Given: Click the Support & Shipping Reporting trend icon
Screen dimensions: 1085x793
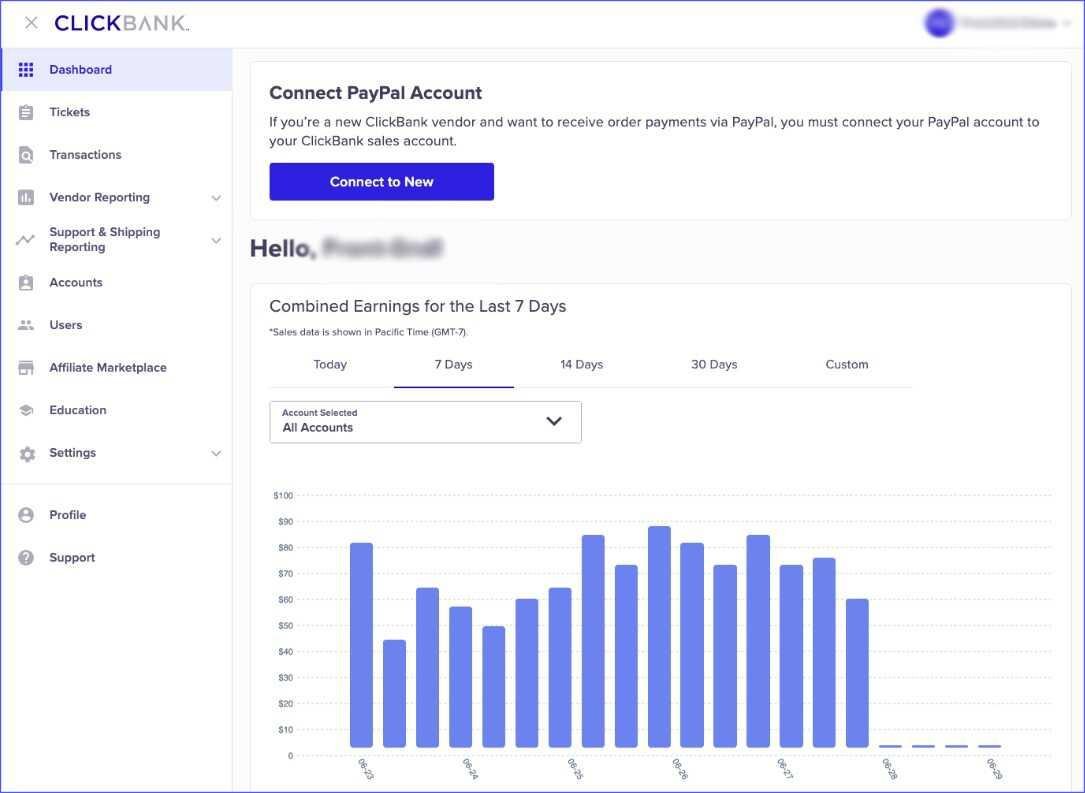Looking at the screenshot, I should (26, 239).
